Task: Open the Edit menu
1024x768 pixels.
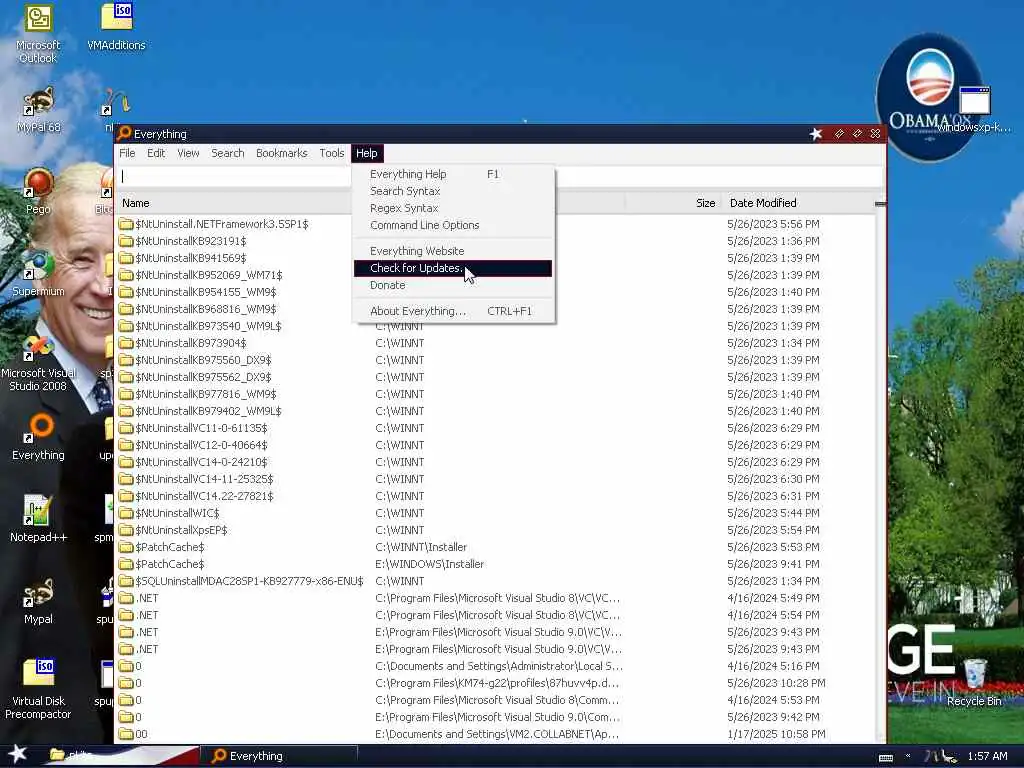Action: [155, 153]
